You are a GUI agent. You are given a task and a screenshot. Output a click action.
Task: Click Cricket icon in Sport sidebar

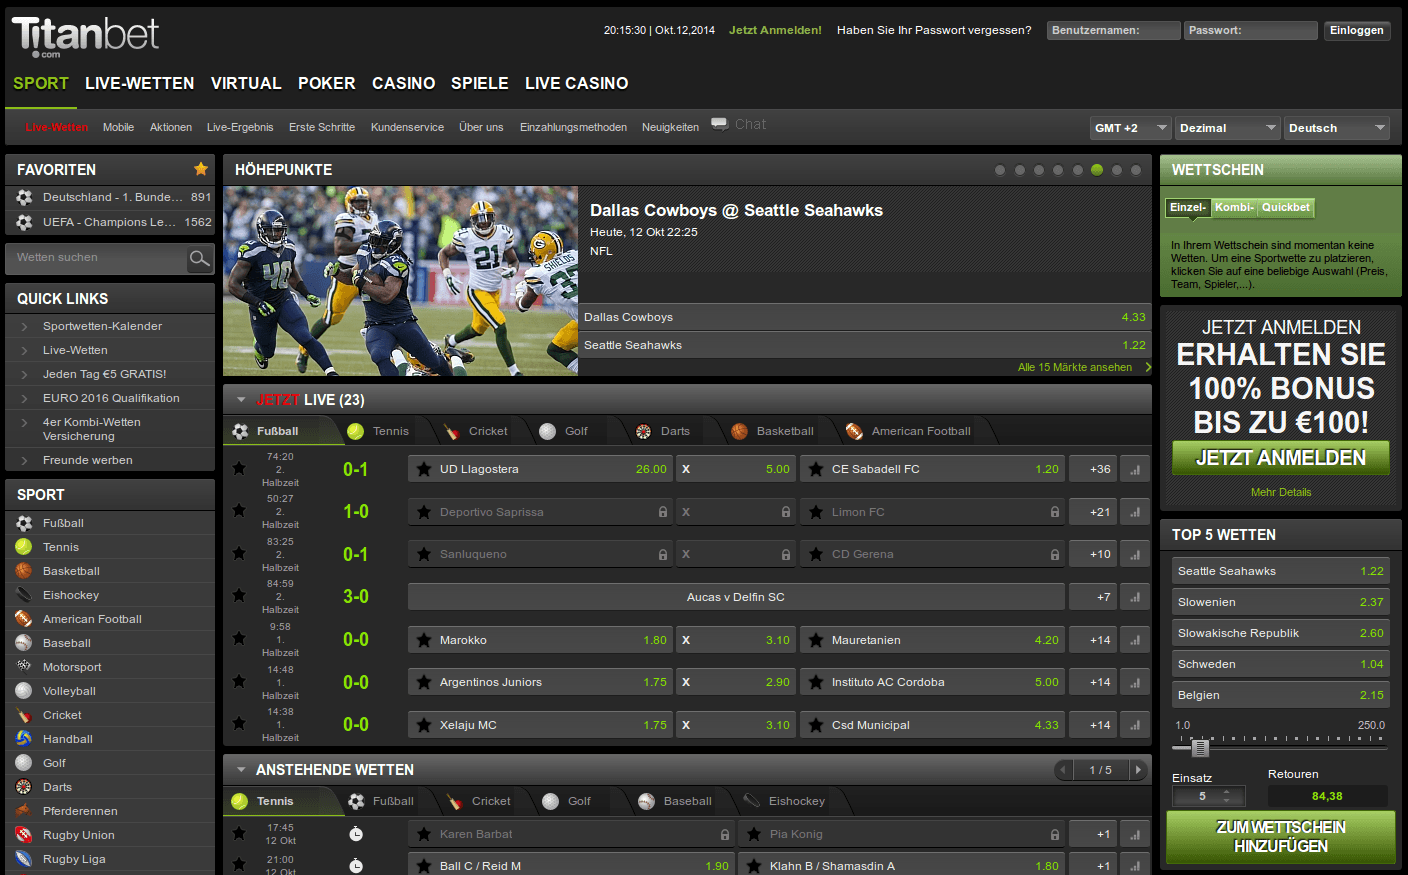click(x=24, y=715)
